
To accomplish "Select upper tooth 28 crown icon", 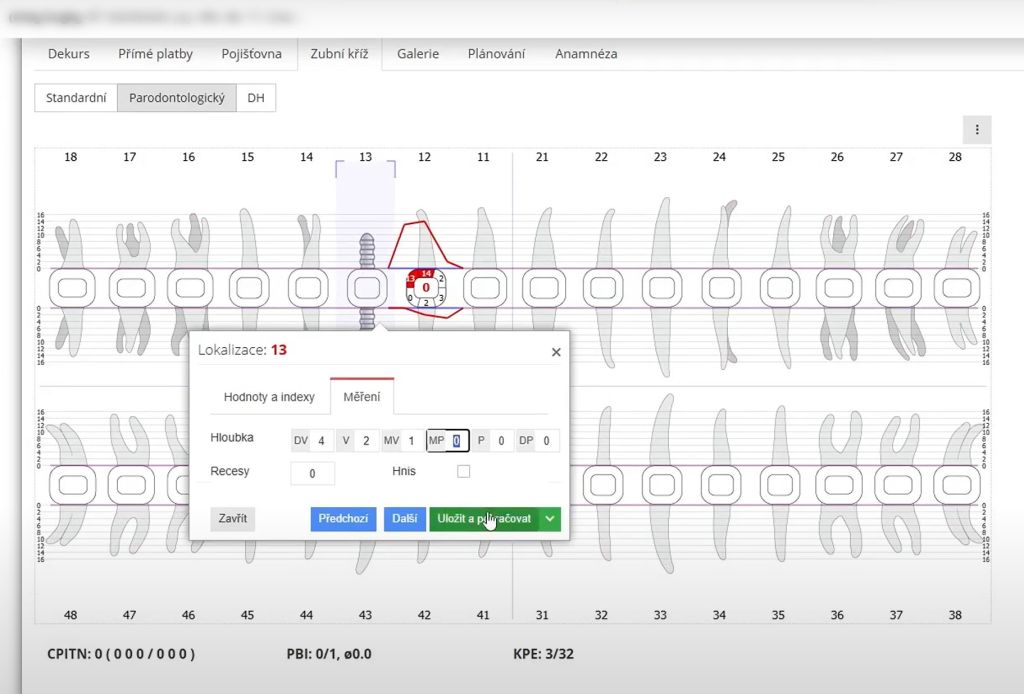I will tap(956, 288).
